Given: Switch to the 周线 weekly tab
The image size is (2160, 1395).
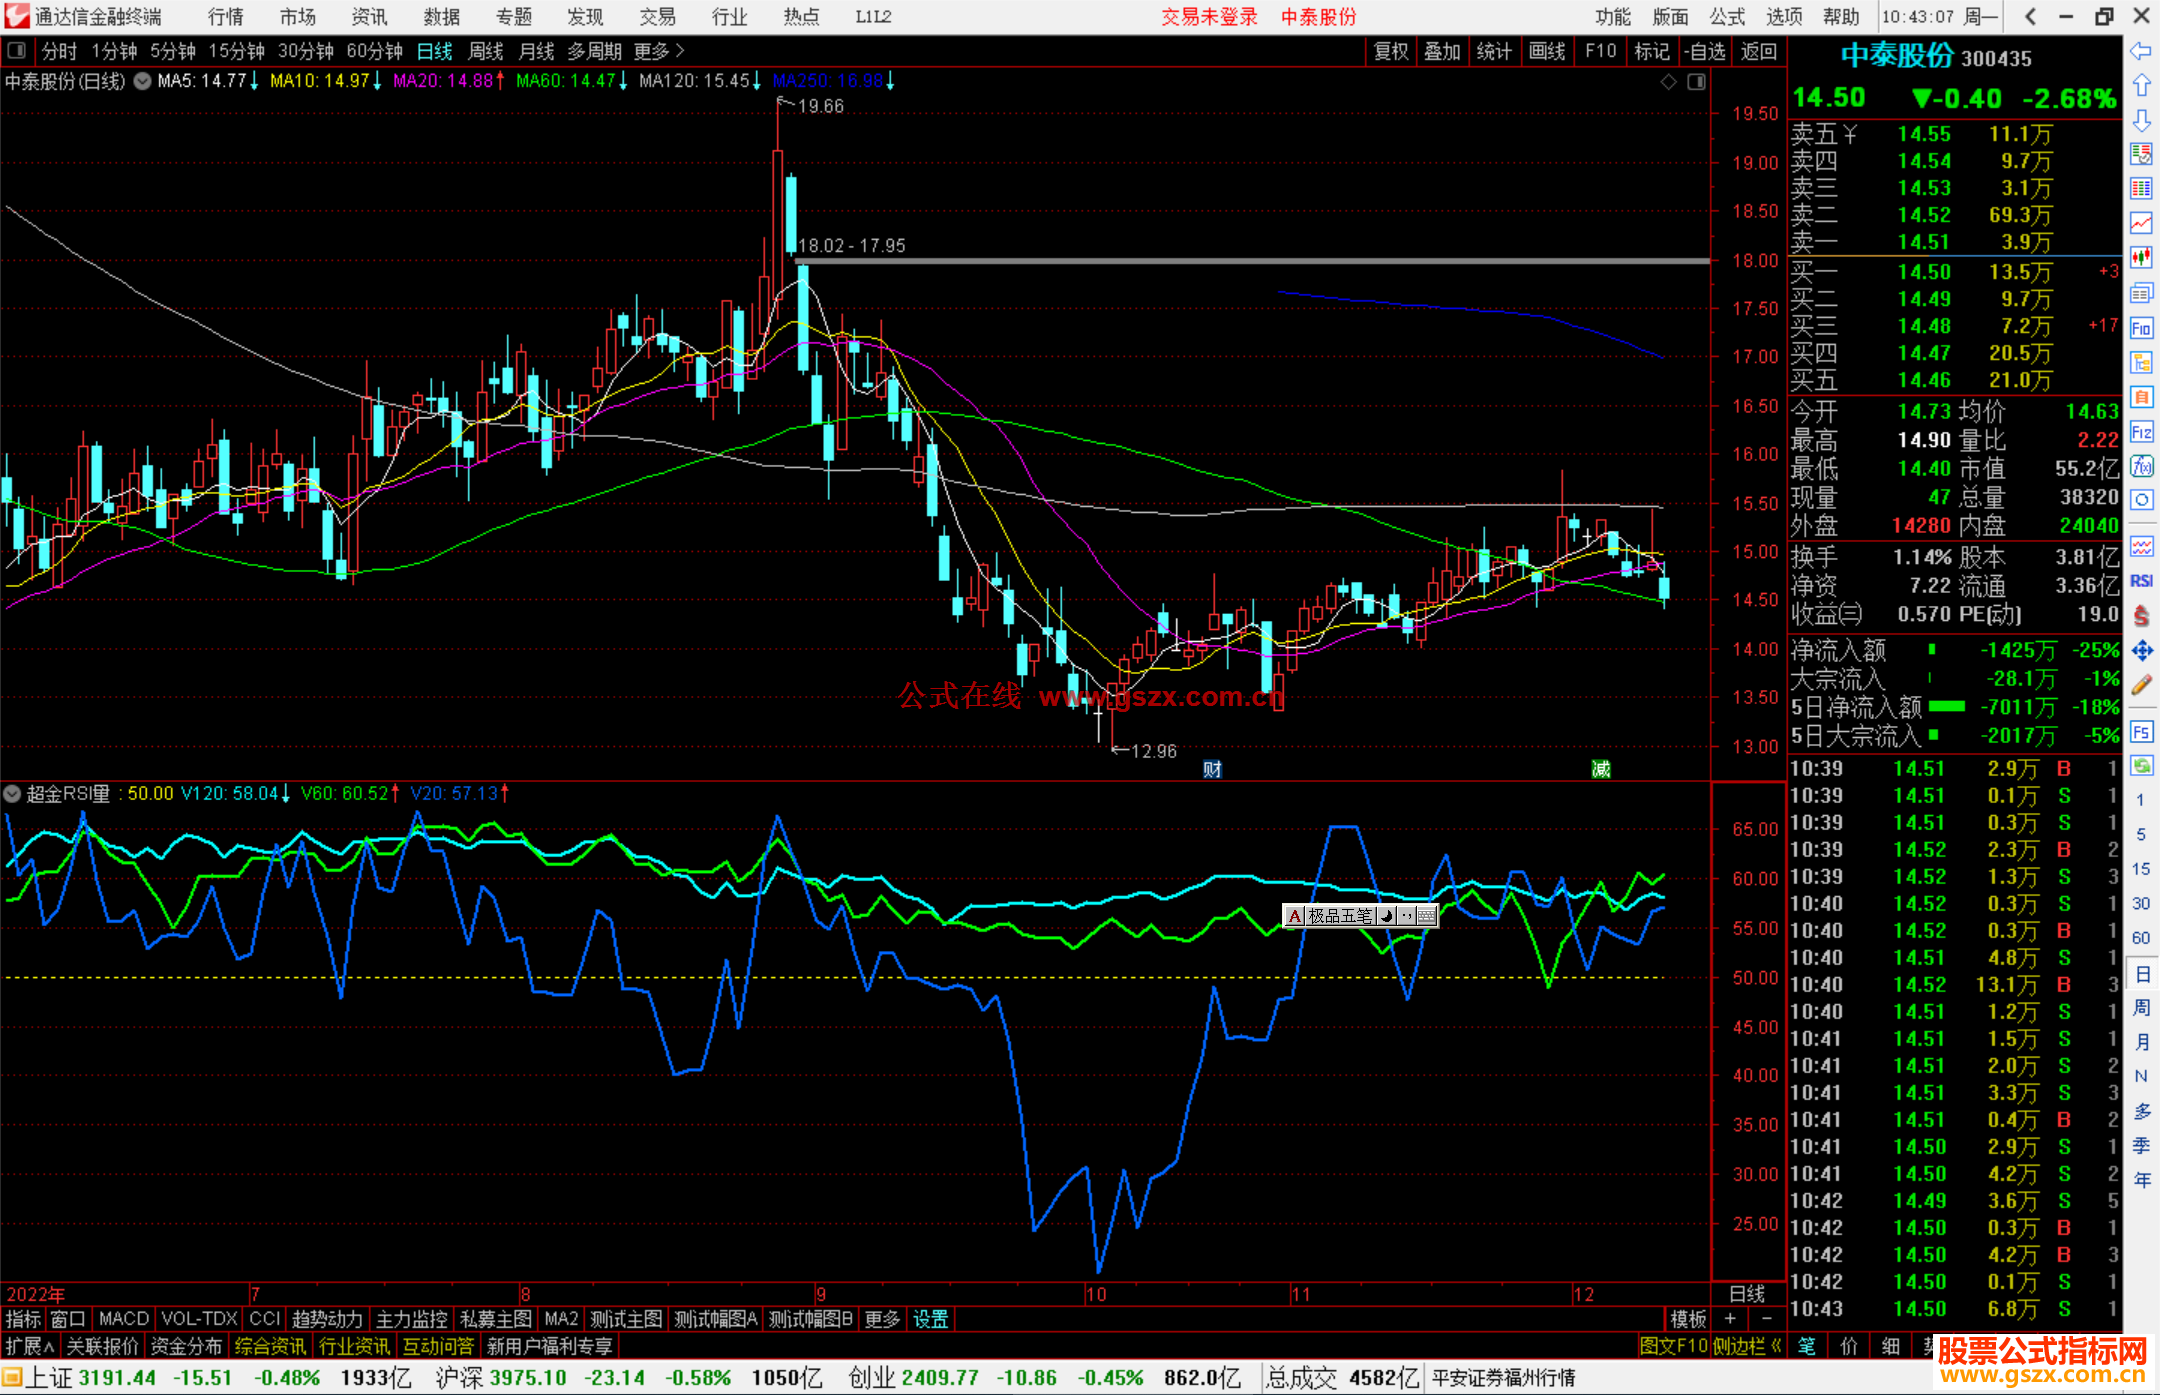Looking at the screenshot, I should (485, 51).
